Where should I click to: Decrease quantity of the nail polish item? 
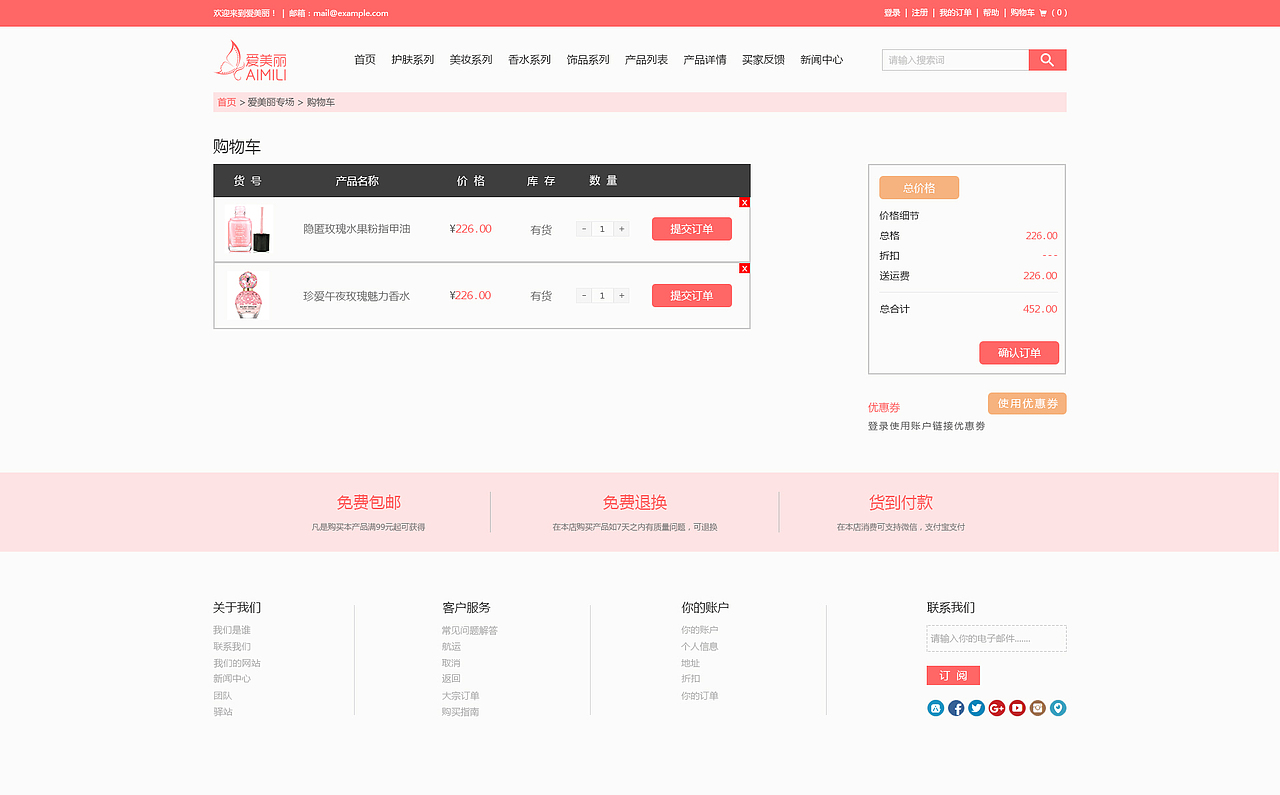pos(584,229)
